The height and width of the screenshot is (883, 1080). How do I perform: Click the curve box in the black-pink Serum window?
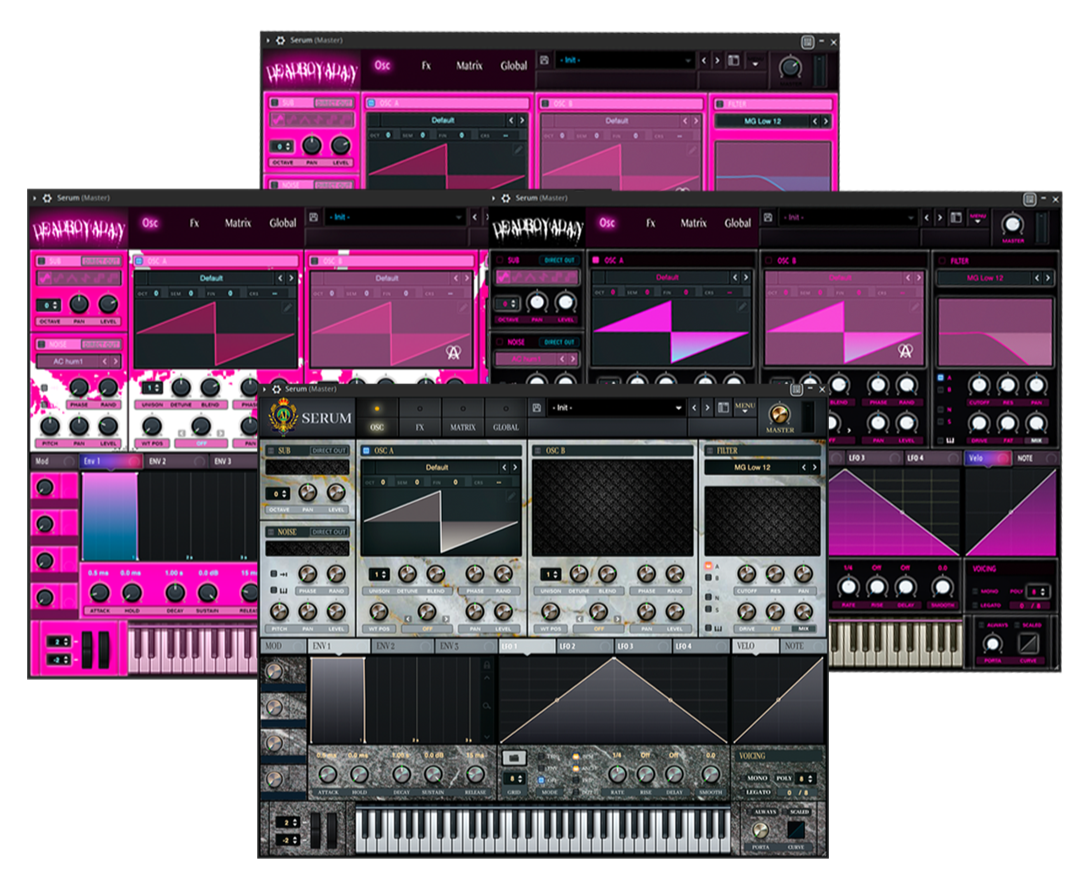tap(1028, 643)
